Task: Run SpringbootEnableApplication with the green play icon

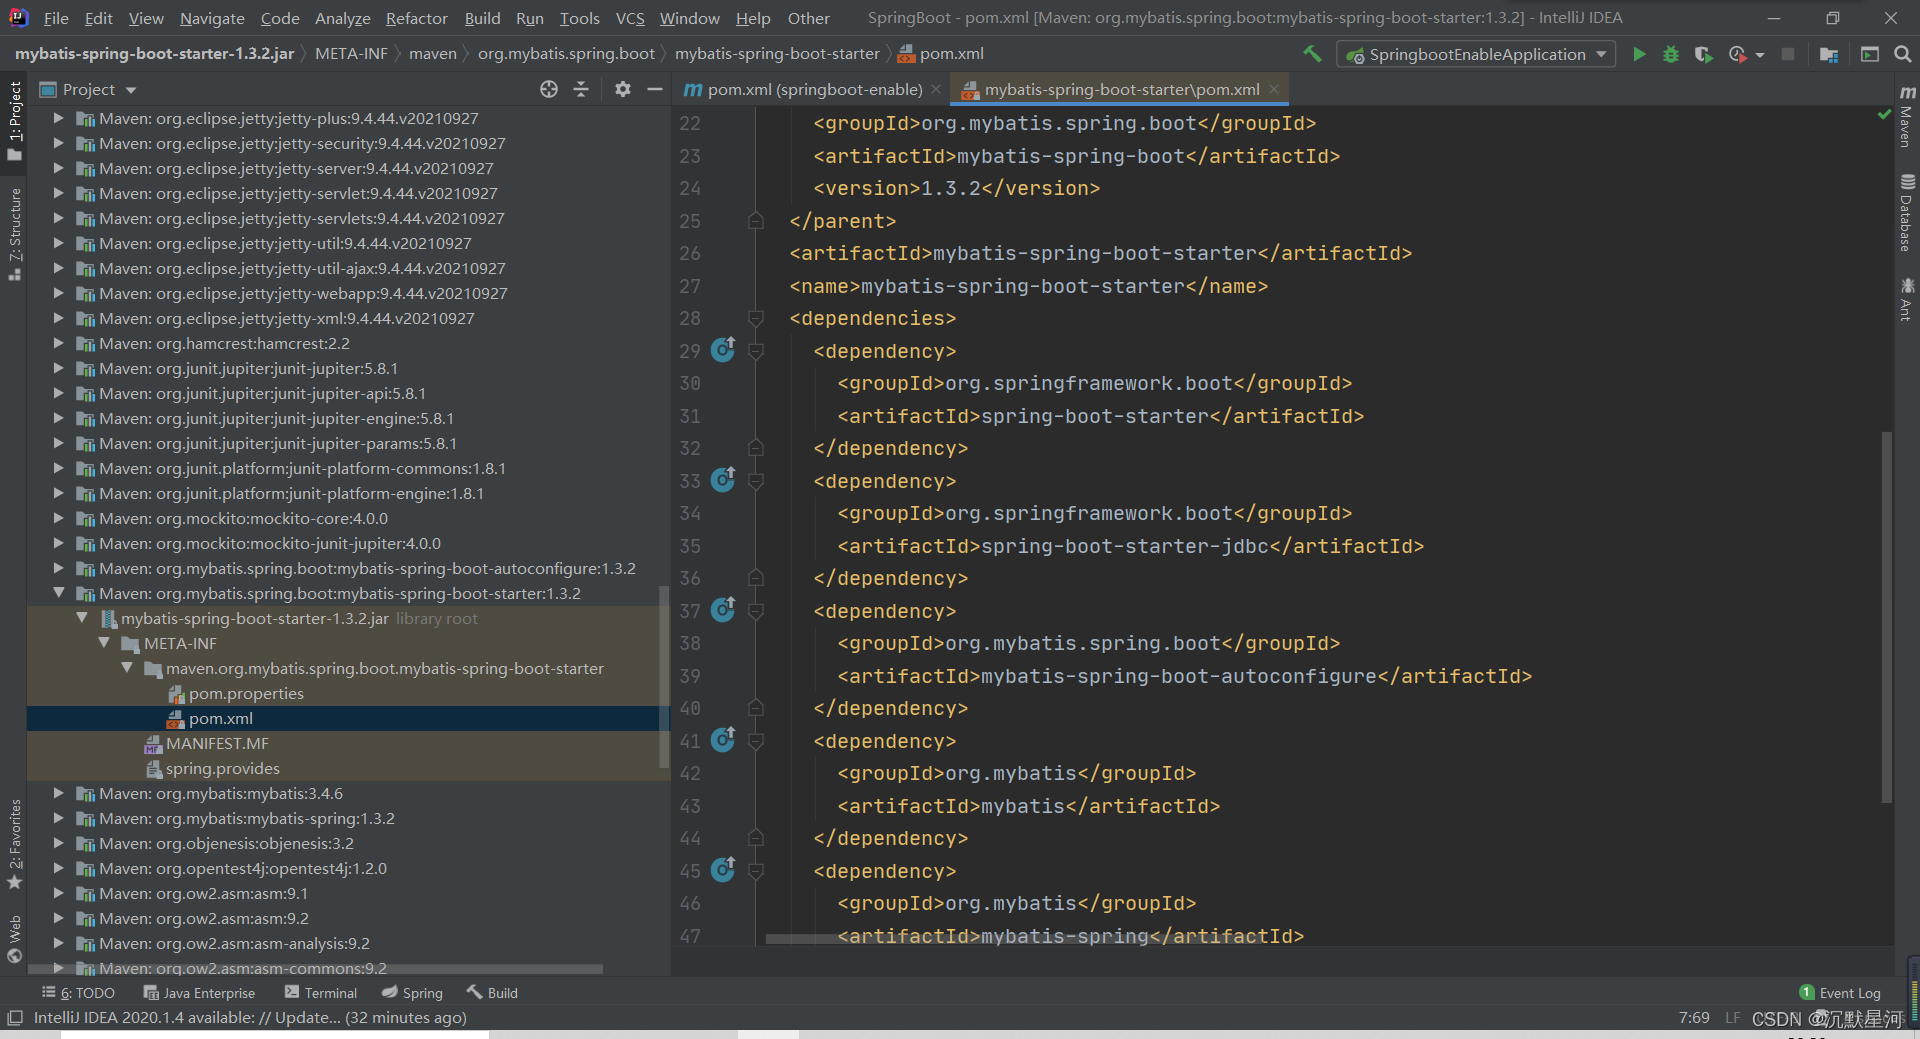Action: click(1639, 54)
